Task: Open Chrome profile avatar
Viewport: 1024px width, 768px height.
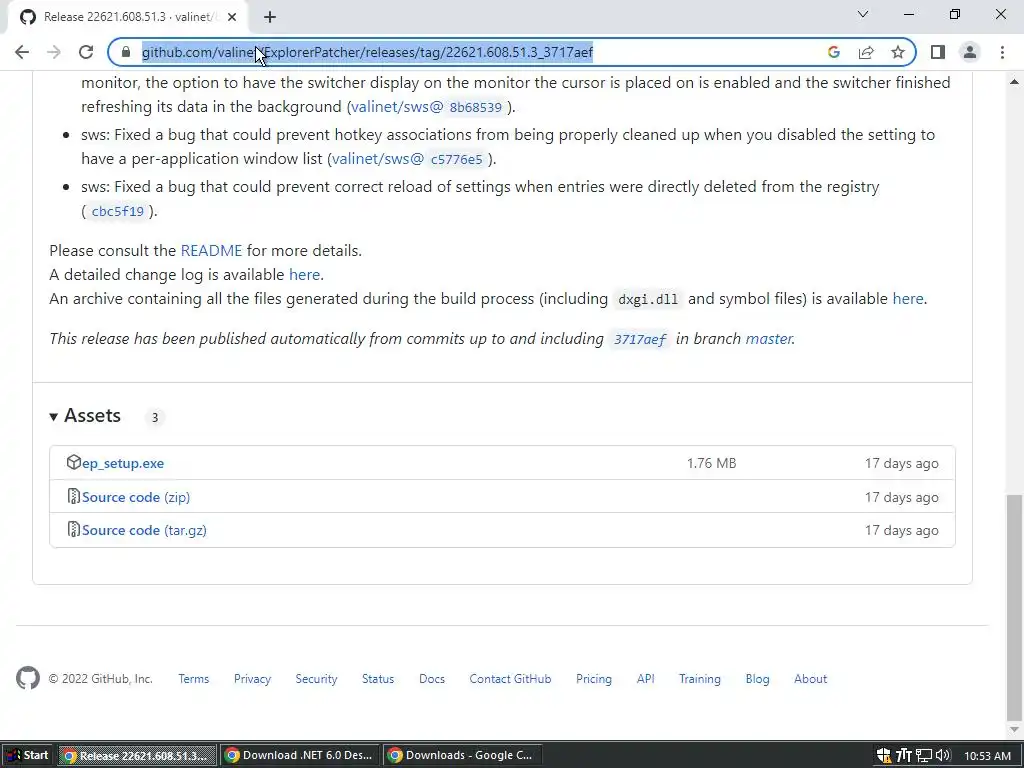Action: pos(970,52)
